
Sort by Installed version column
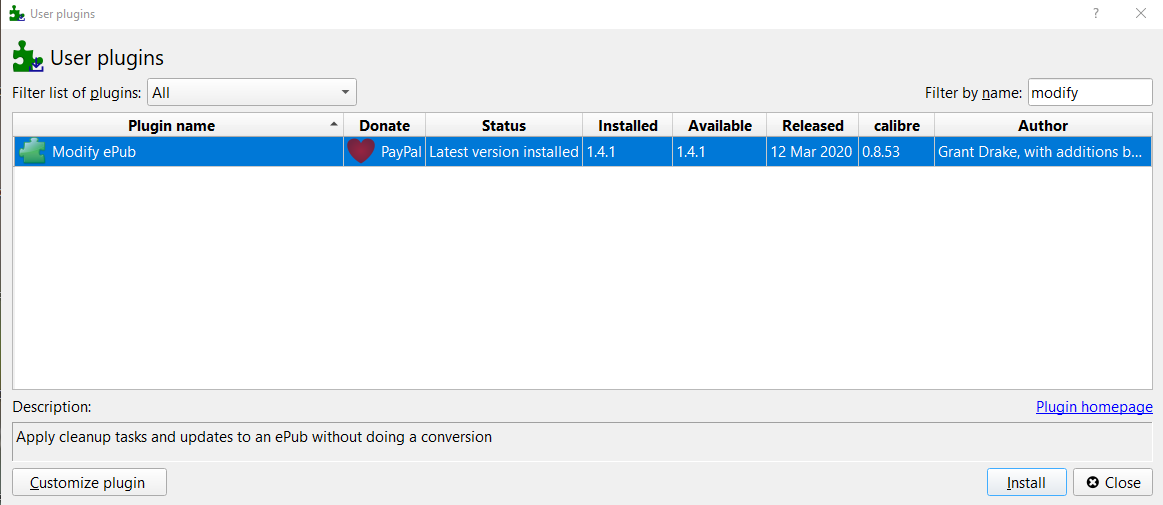(x=627, y=125)
